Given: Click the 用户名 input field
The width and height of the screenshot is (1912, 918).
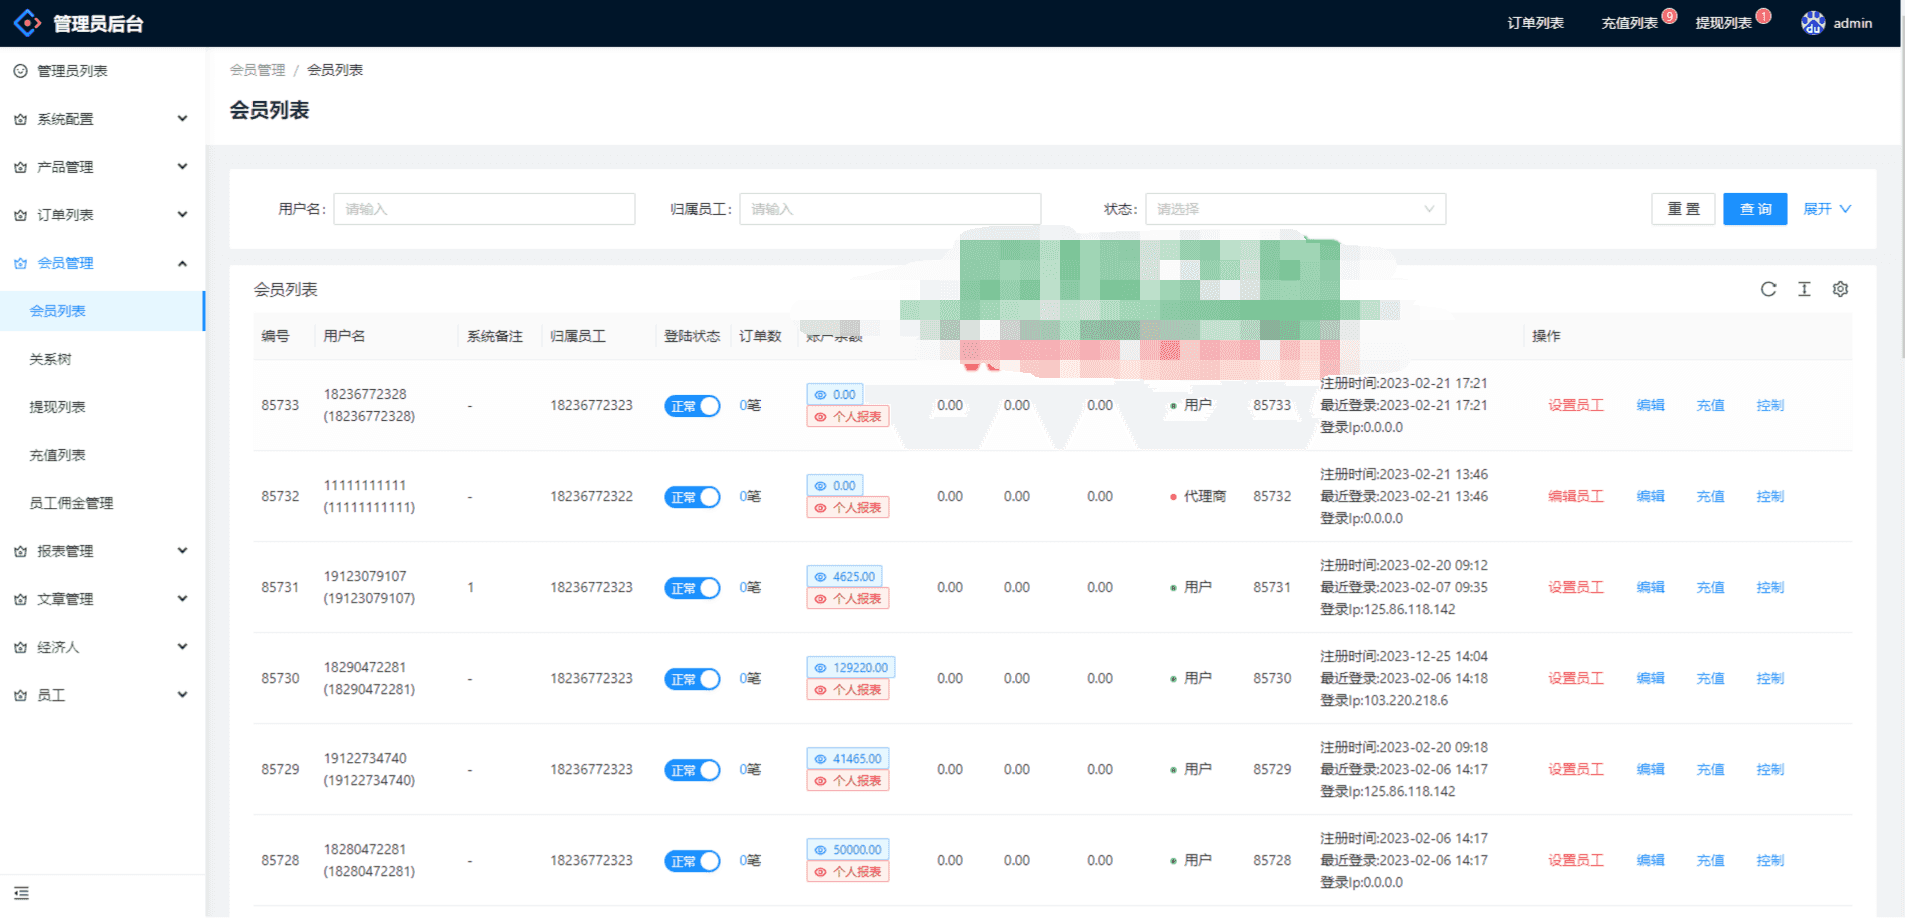Looking at the screenshot, I should (484, 209).
